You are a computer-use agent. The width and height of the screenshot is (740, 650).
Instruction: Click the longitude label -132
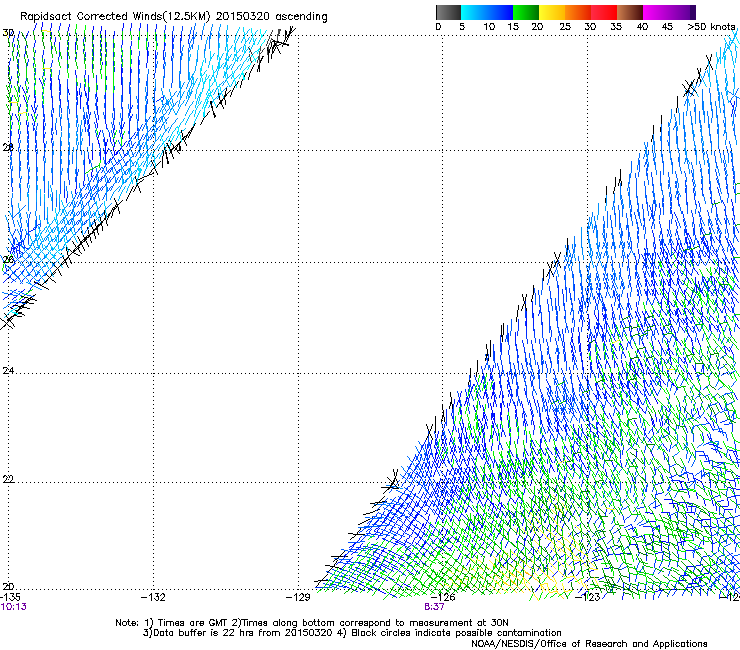coord(153,597)
